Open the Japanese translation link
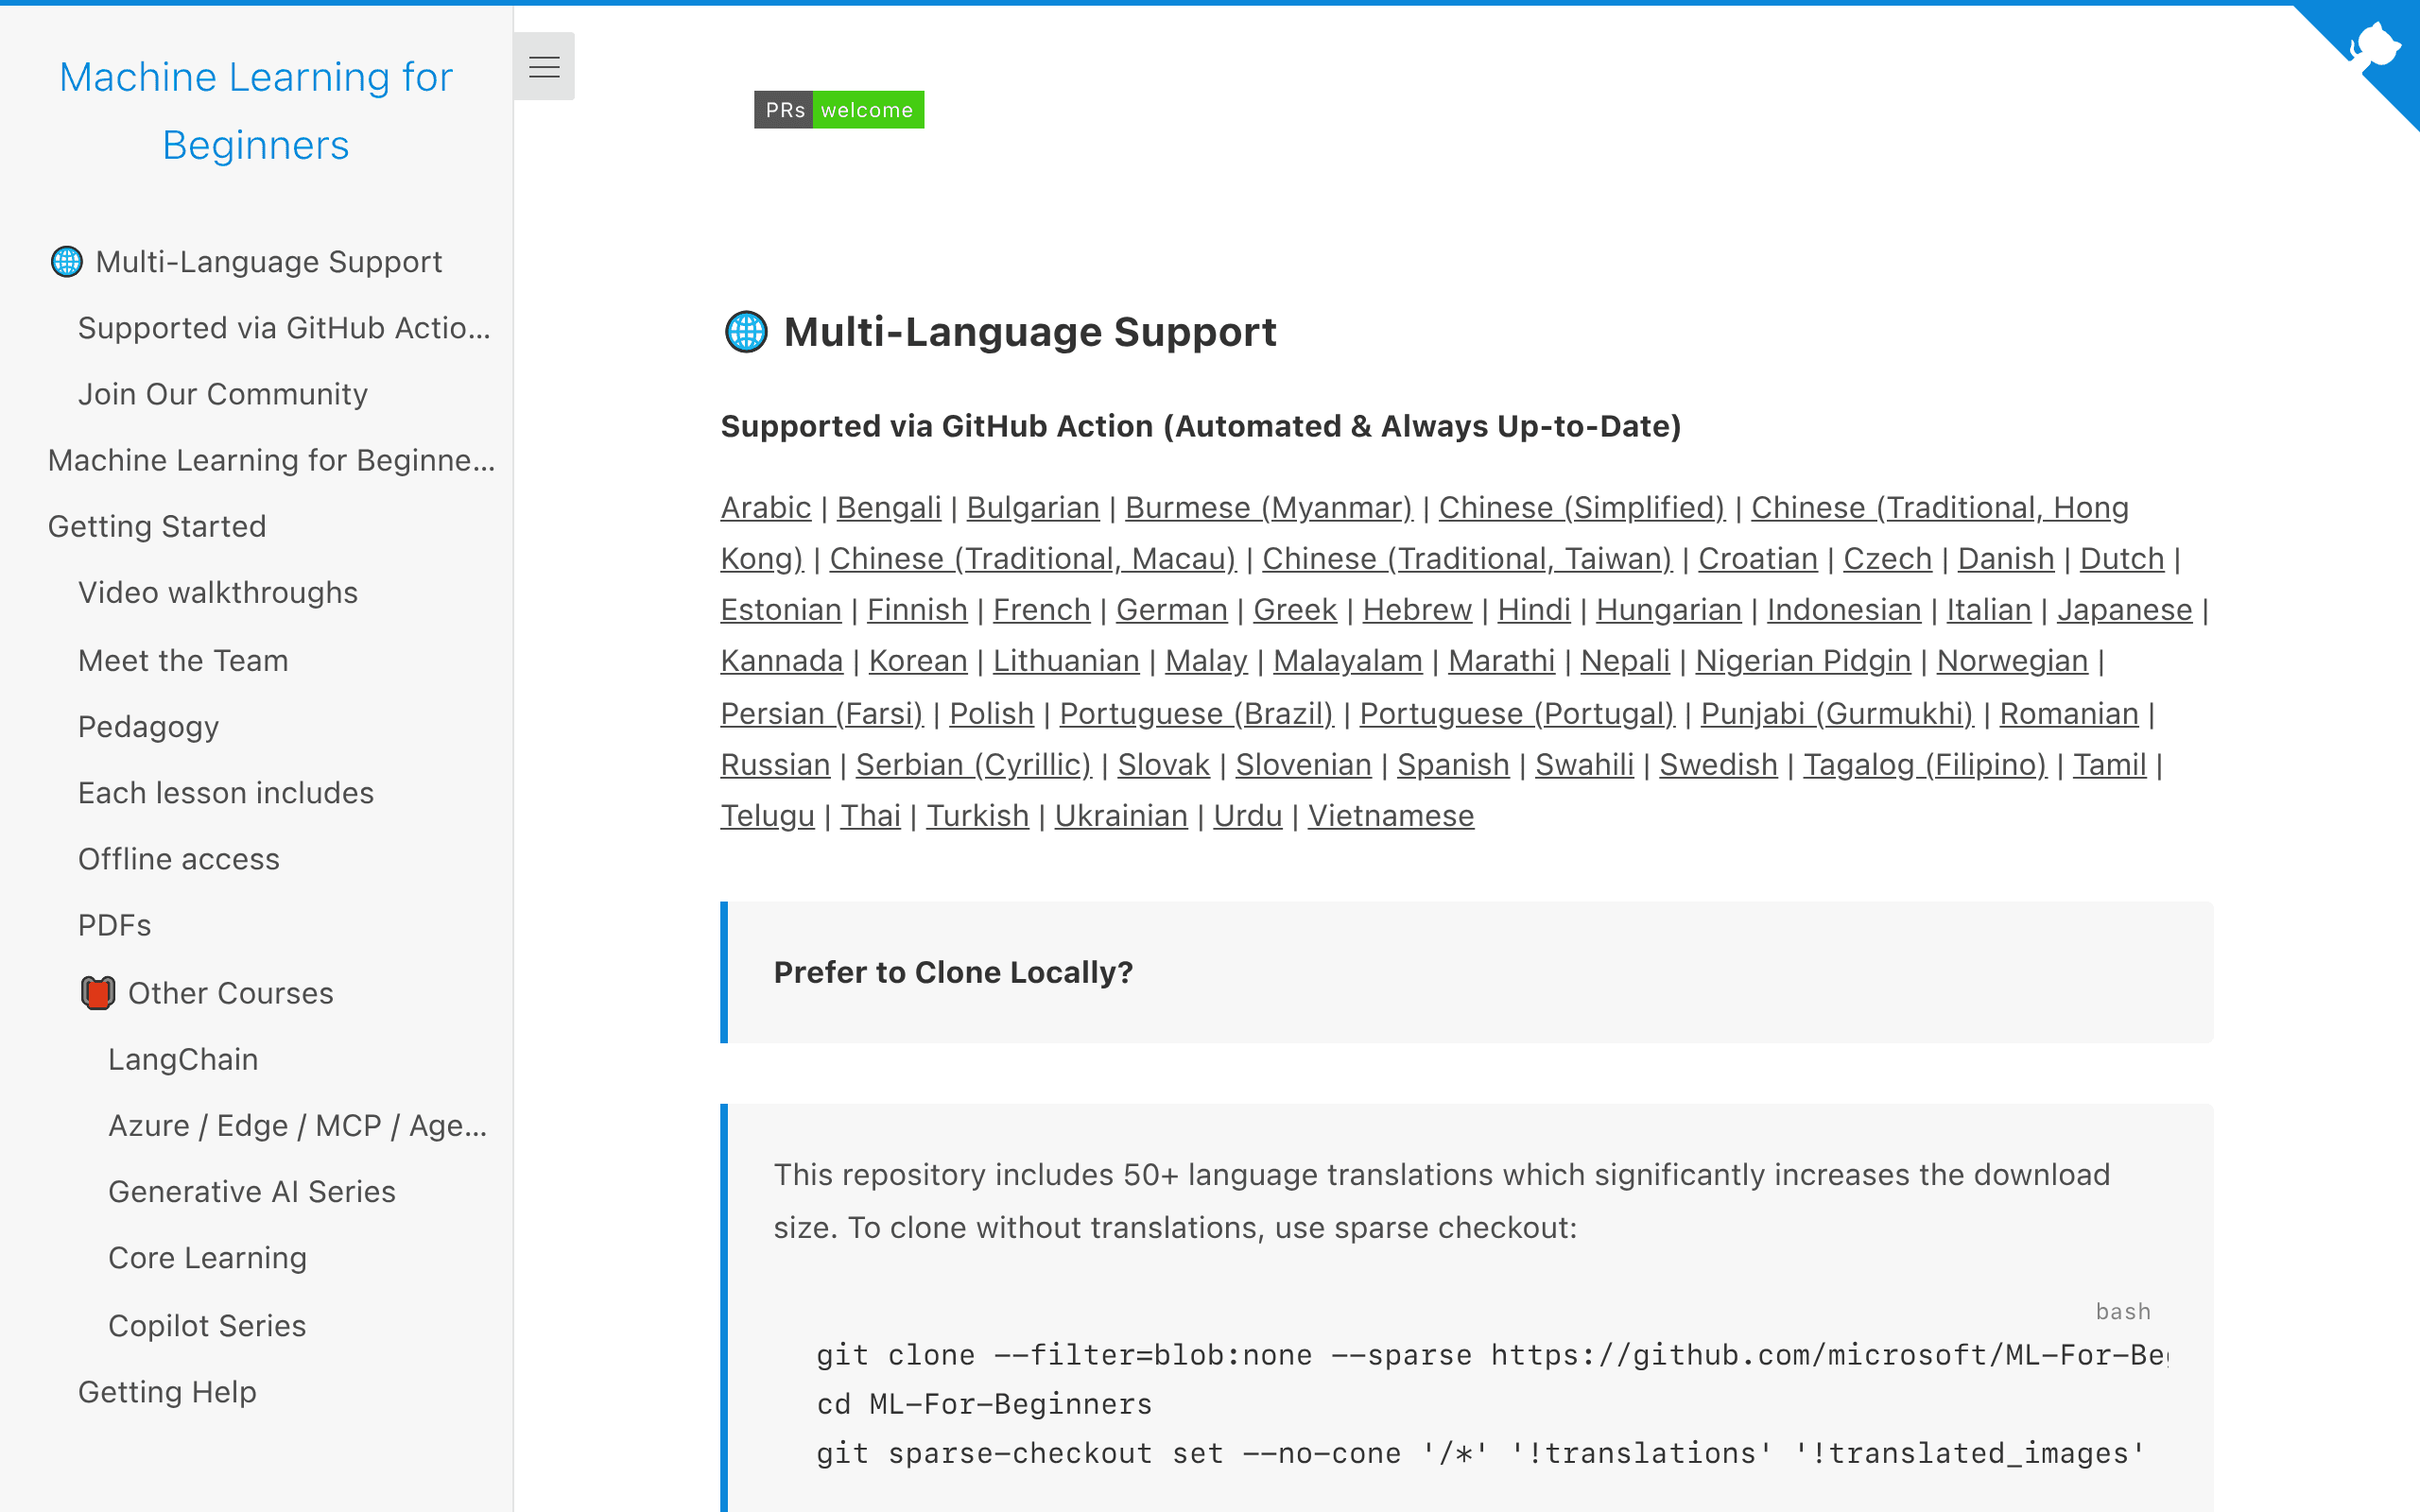Screen dimensions: 2420x1512 point(2125,609)
